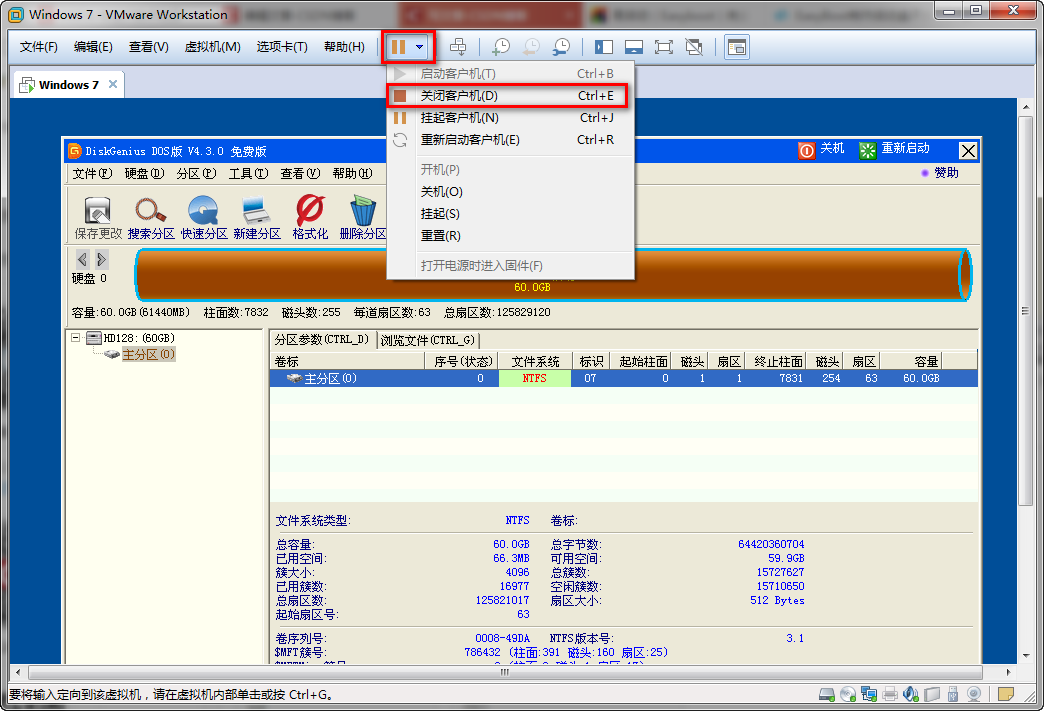This screenshot has height=711, width=1044.
Task: Create a partition with 新建分区
Action: click(x=257, y=216)
